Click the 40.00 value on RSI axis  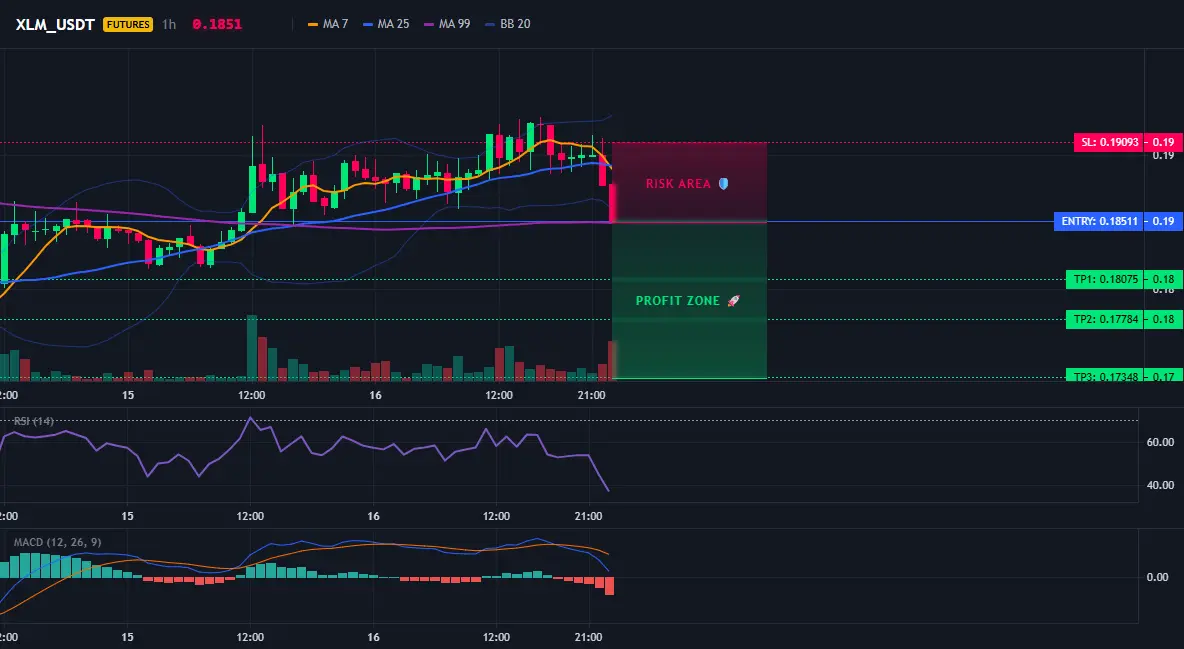pos(1160,485)
